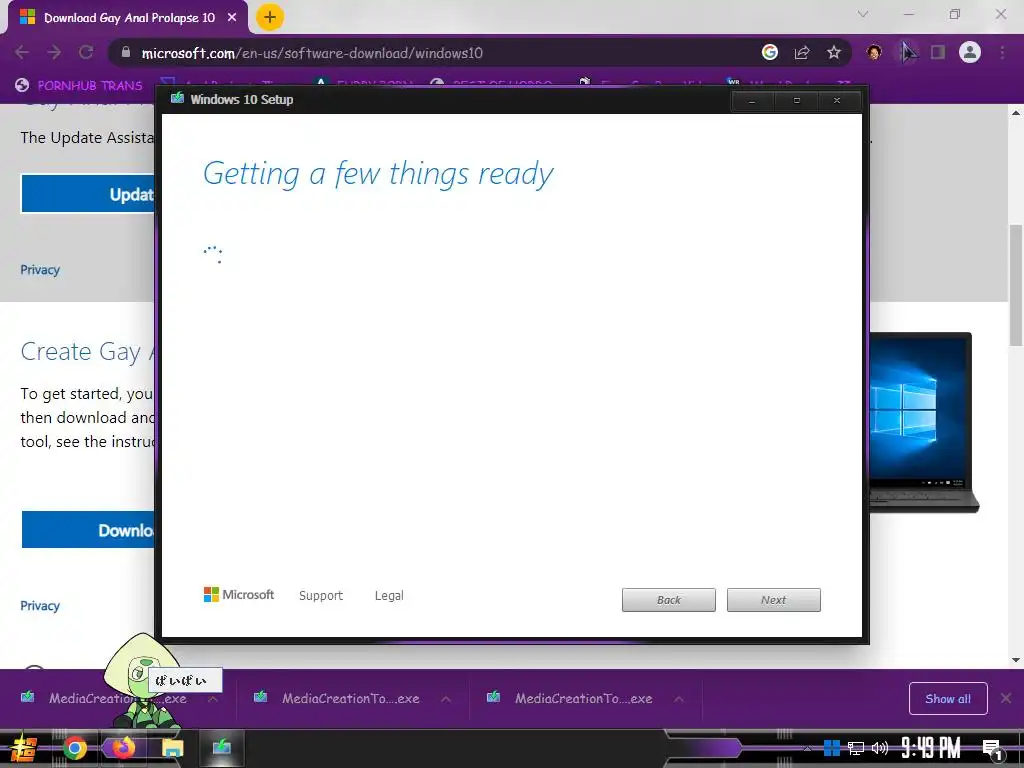The image size is (1024, 768).
Task: Click the page scrollbar thumb
Action: pos(1016,285)
